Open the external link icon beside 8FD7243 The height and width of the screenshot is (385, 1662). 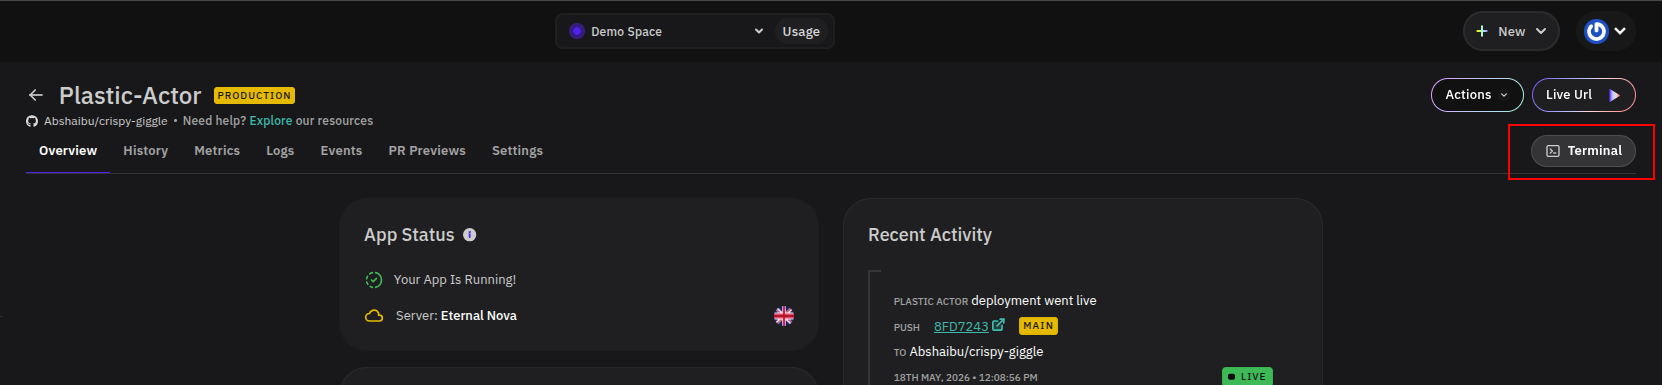998,325
